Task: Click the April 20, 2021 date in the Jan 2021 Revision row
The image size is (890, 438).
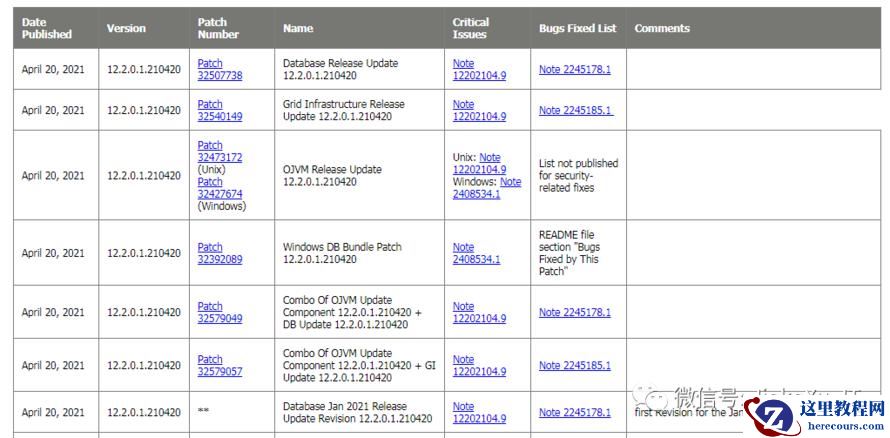Action: (53, 412)
